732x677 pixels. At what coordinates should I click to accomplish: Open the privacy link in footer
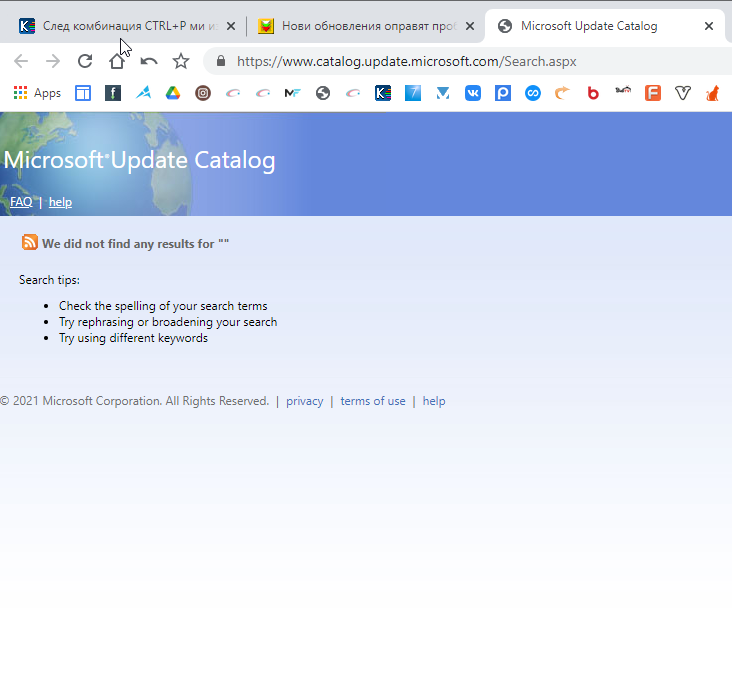pos(304,401)
